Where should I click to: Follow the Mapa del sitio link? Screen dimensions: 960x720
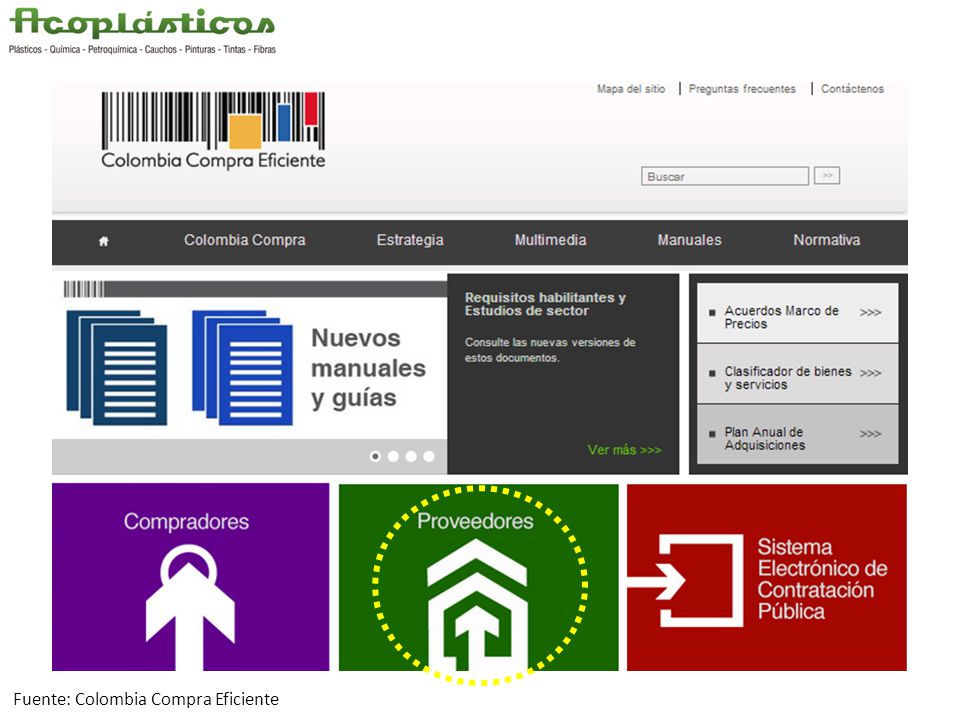(631, 89)
